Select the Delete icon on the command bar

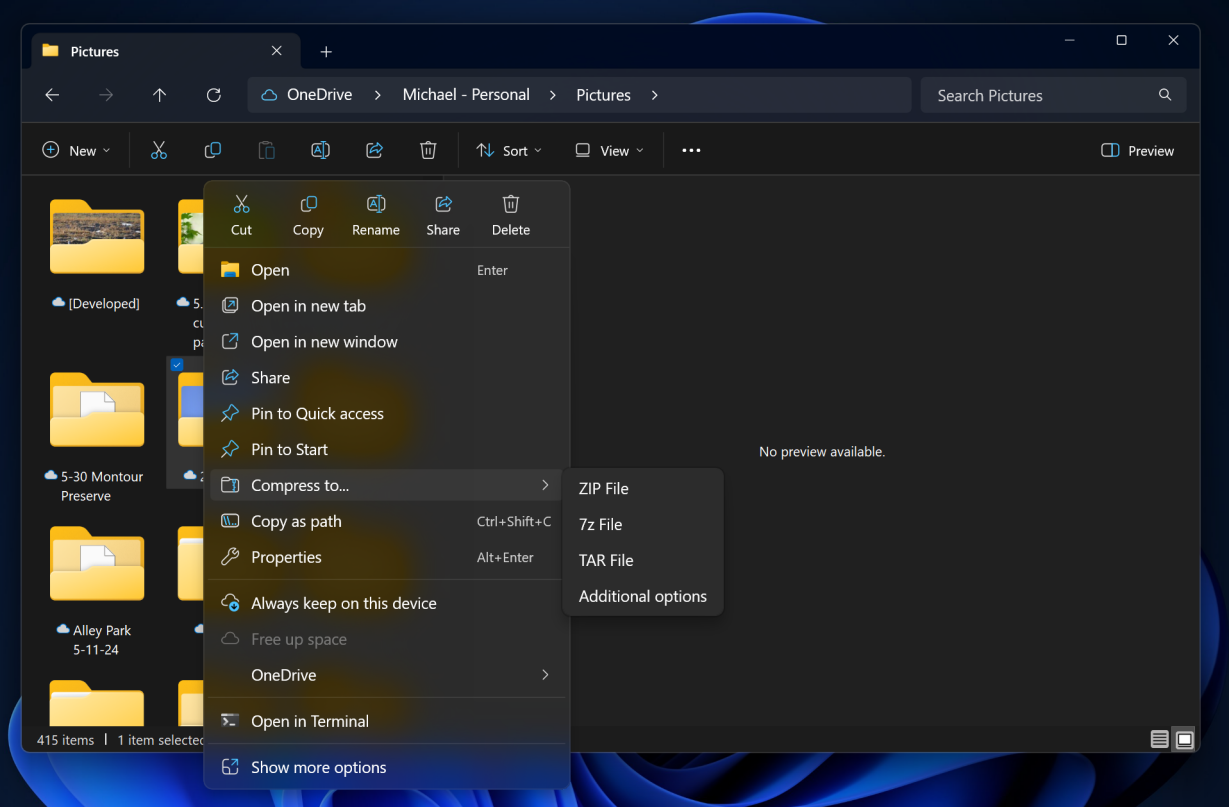click(x=428, y=149)
